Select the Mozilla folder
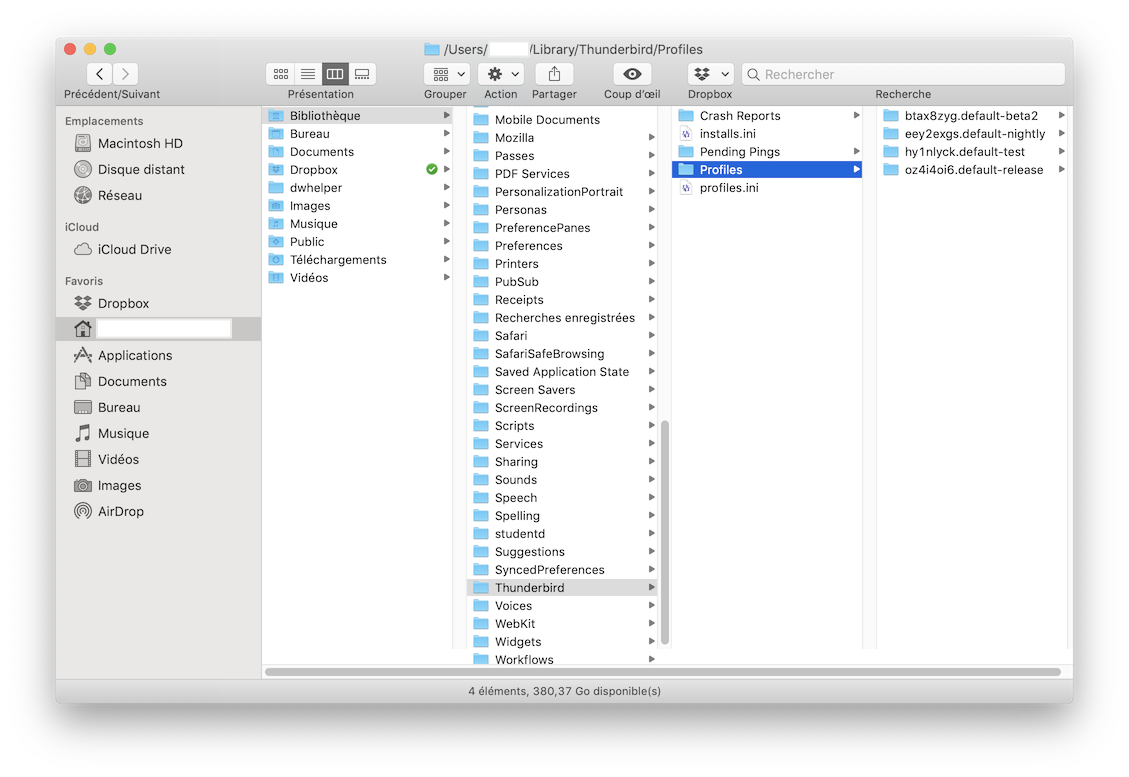1129x777 pixels. coord(563,138)
